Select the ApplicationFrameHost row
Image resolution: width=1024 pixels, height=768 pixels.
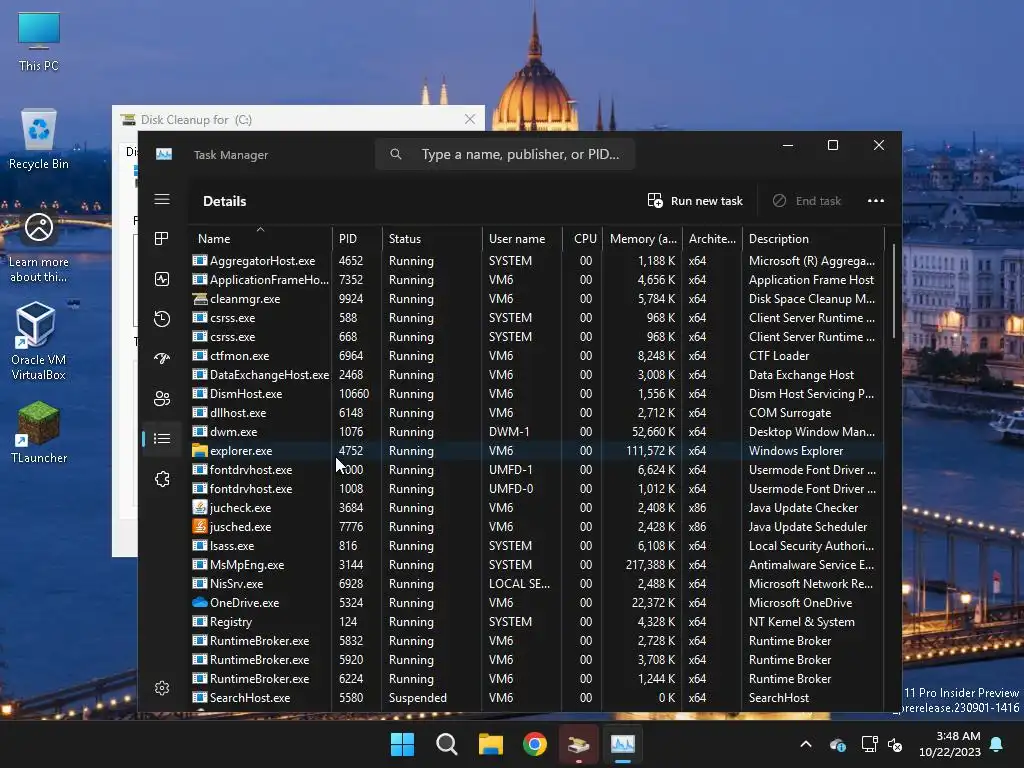[x=537, y=280]
